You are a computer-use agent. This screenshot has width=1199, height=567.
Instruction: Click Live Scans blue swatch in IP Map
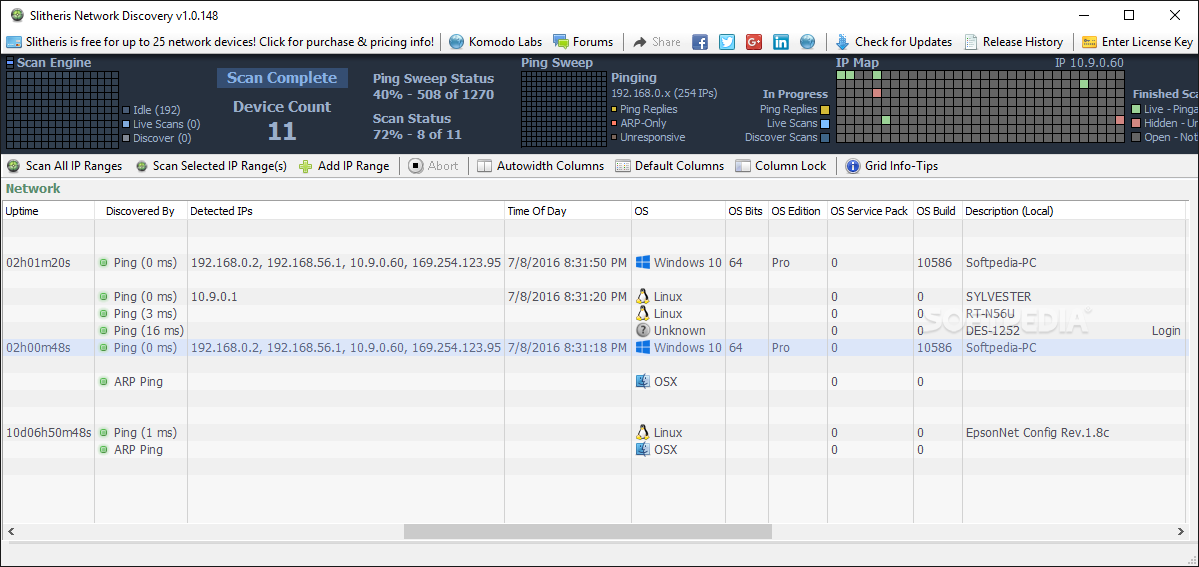(825, 123)
